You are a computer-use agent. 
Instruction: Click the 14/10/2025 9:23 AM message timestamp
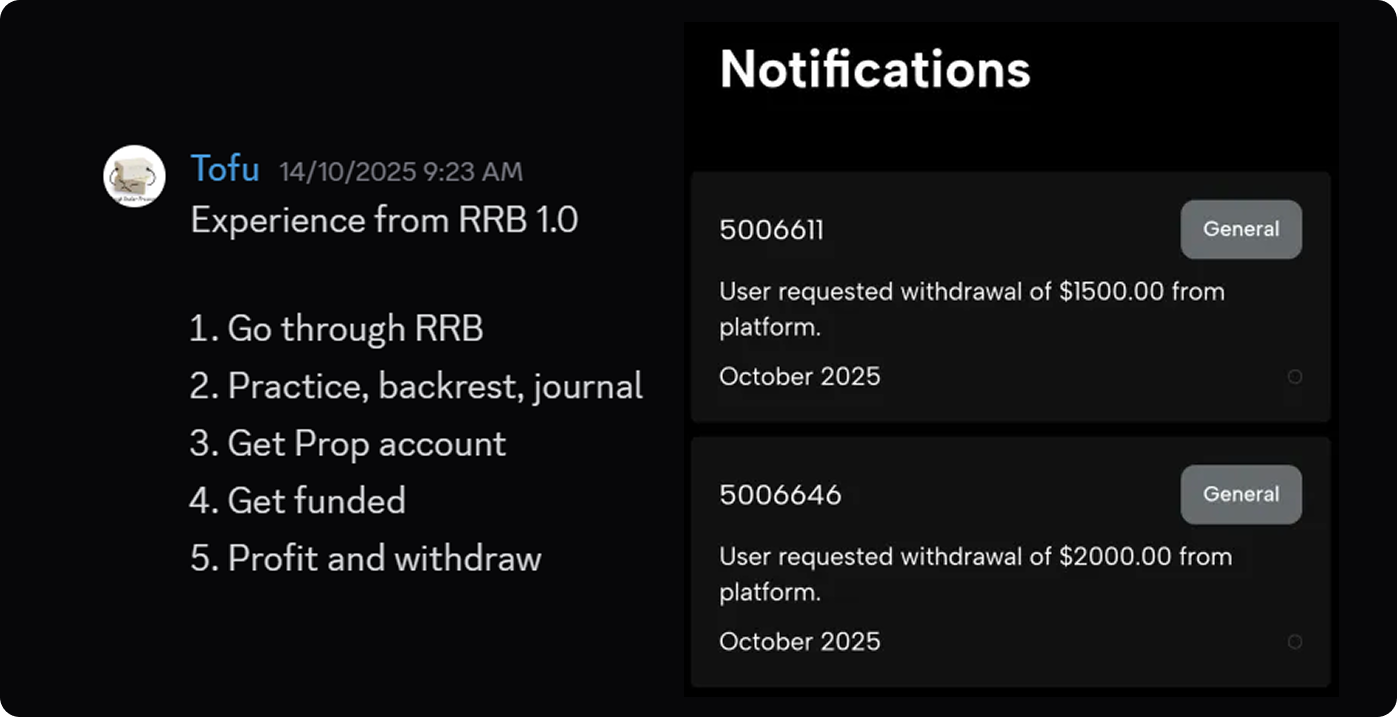point(400,172)
